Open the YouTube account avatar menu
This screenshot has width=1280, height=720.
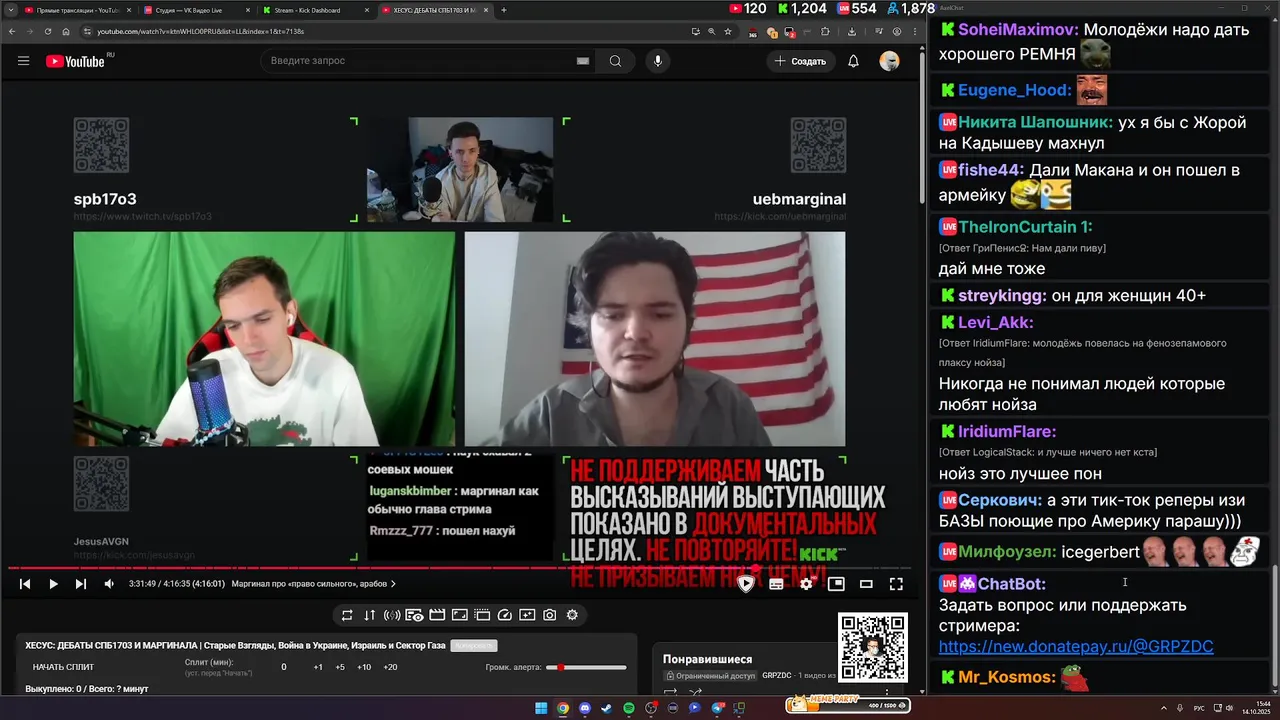889,61
